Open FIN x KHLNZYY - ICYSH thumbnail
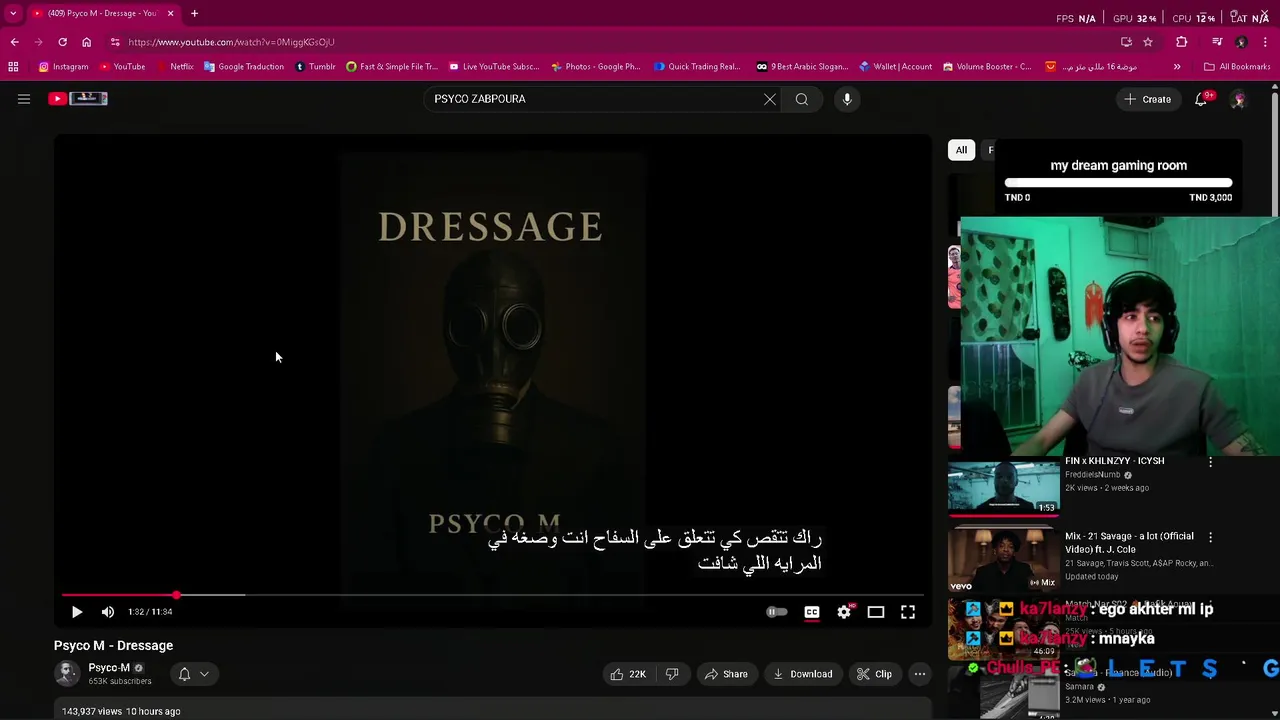Viewport: 1280px width, 720px height. pos(1003,486)
